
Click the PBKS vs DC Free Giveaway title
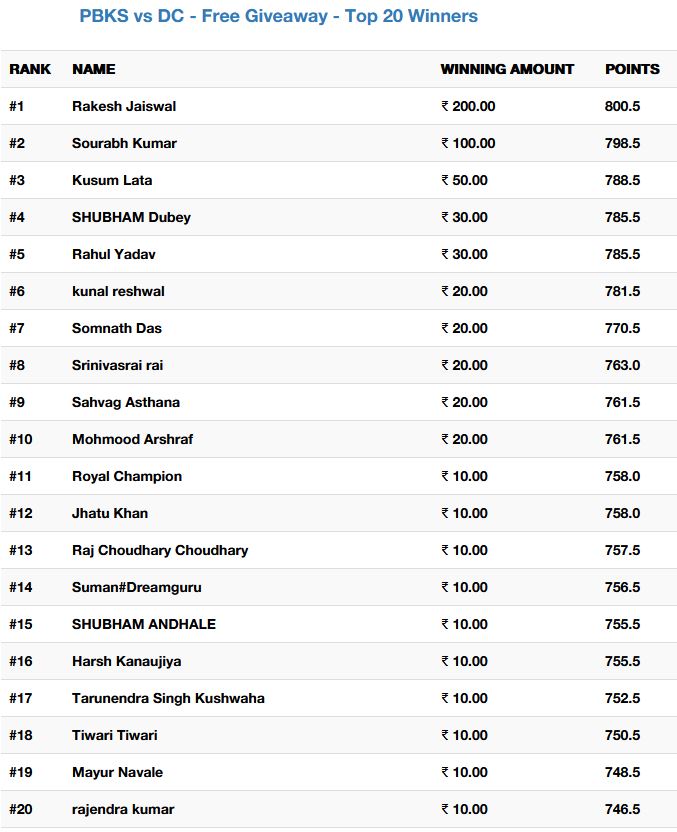(279, 16)
